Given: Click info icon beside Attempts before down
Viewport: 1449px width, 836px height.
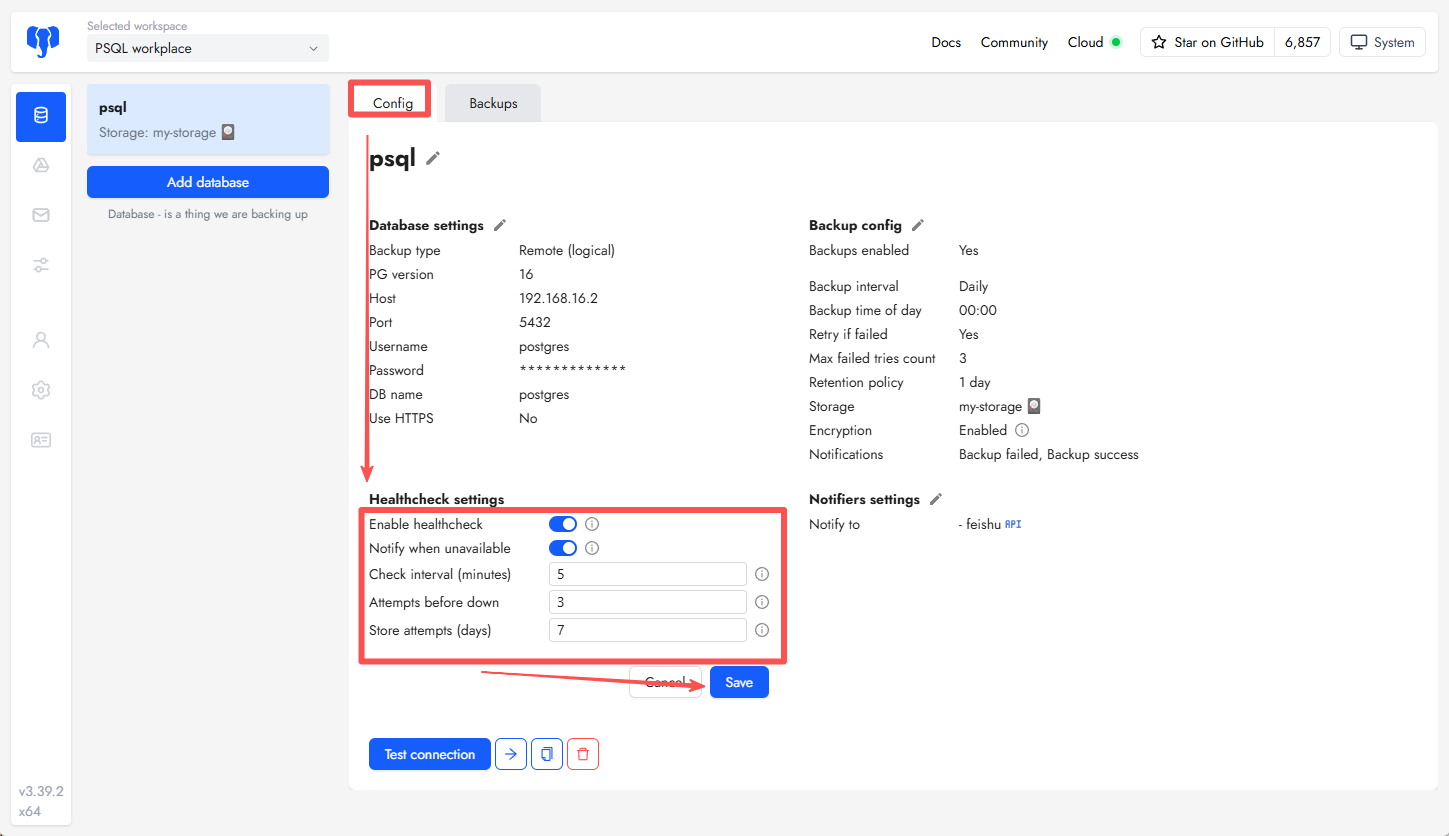Looking at the screenshot, I should click(x=762, y=602).
